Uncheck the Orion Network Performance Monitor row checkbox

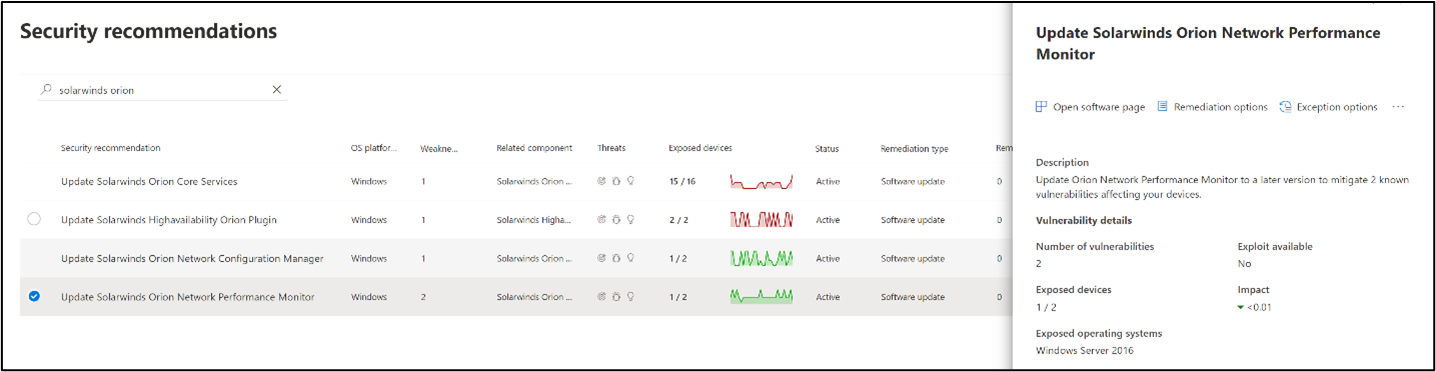coord(34,297)
